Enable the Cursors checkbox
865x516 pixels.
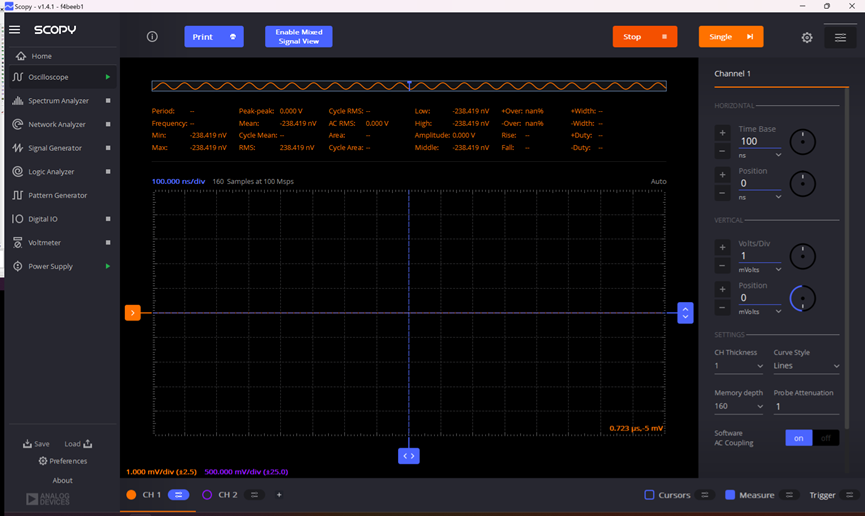(649, 495)
